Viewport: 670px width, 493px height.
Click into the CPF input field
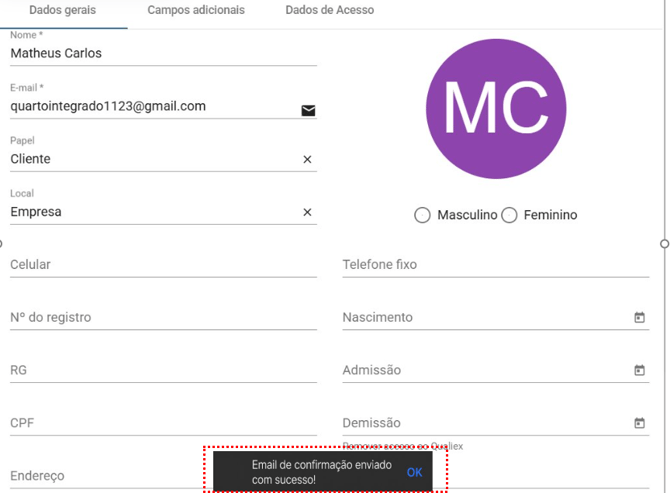point(160,423)
